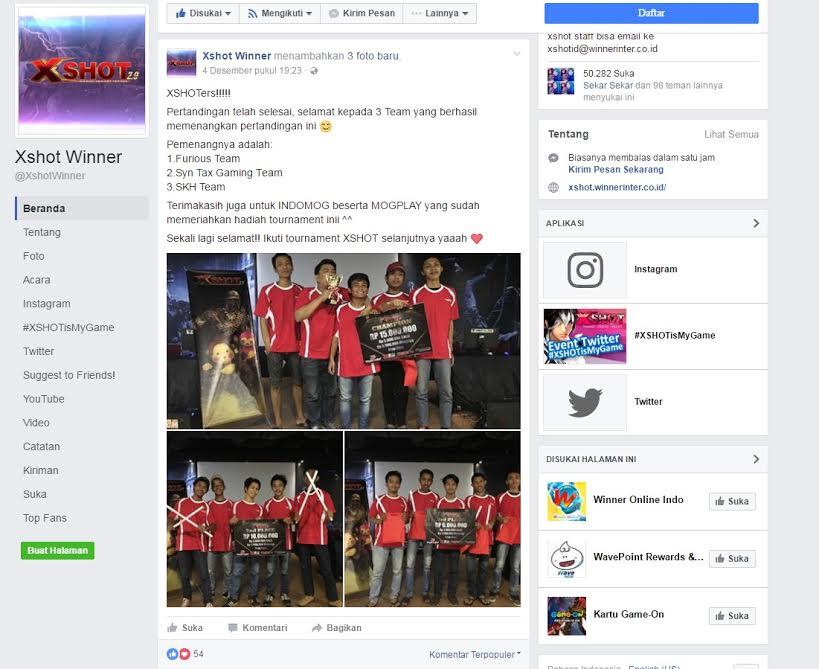This screenshot has width=819, height=669.
Task: Open the Xshot Winner post author link
Action: coord(237,56)
